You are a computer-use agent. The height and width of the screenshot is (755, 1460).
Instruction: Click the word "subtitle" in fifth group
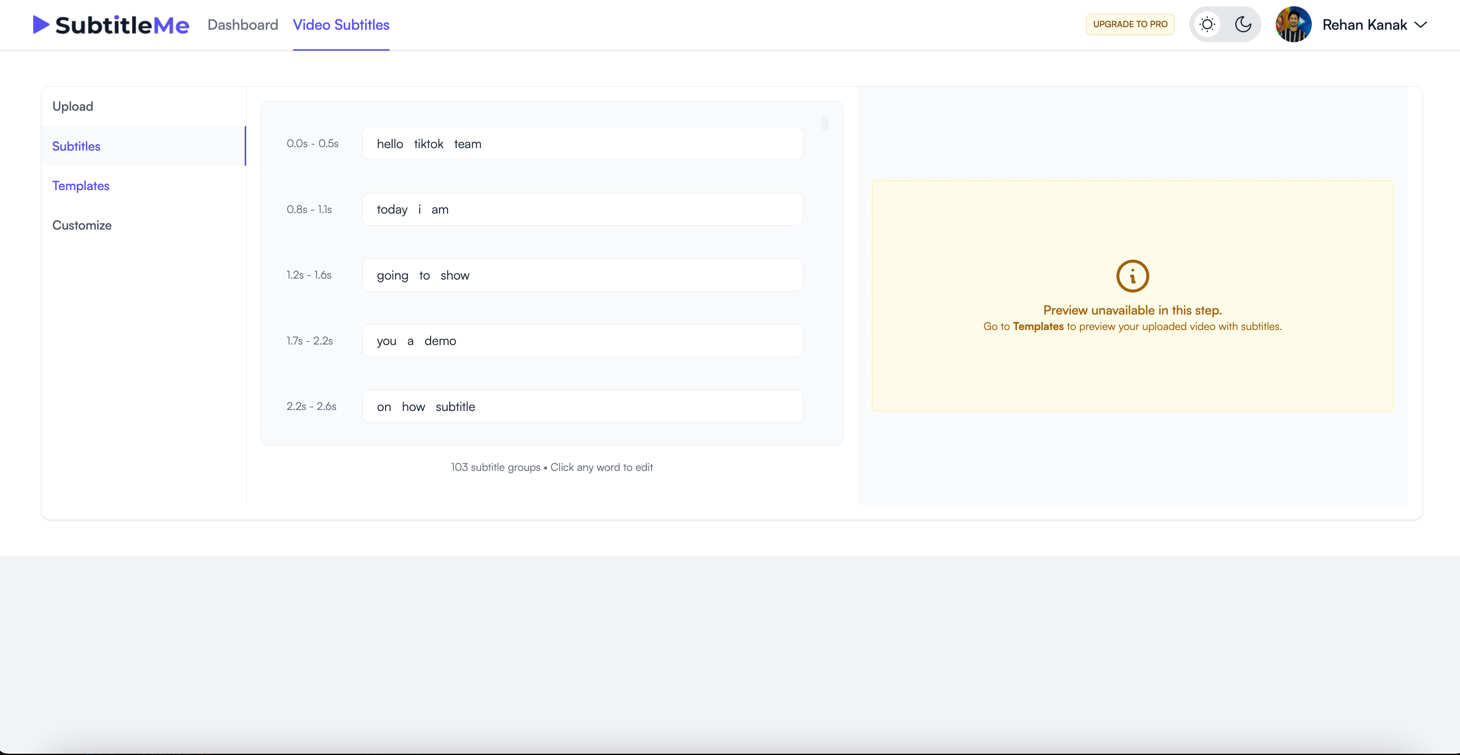pos(455,407)
